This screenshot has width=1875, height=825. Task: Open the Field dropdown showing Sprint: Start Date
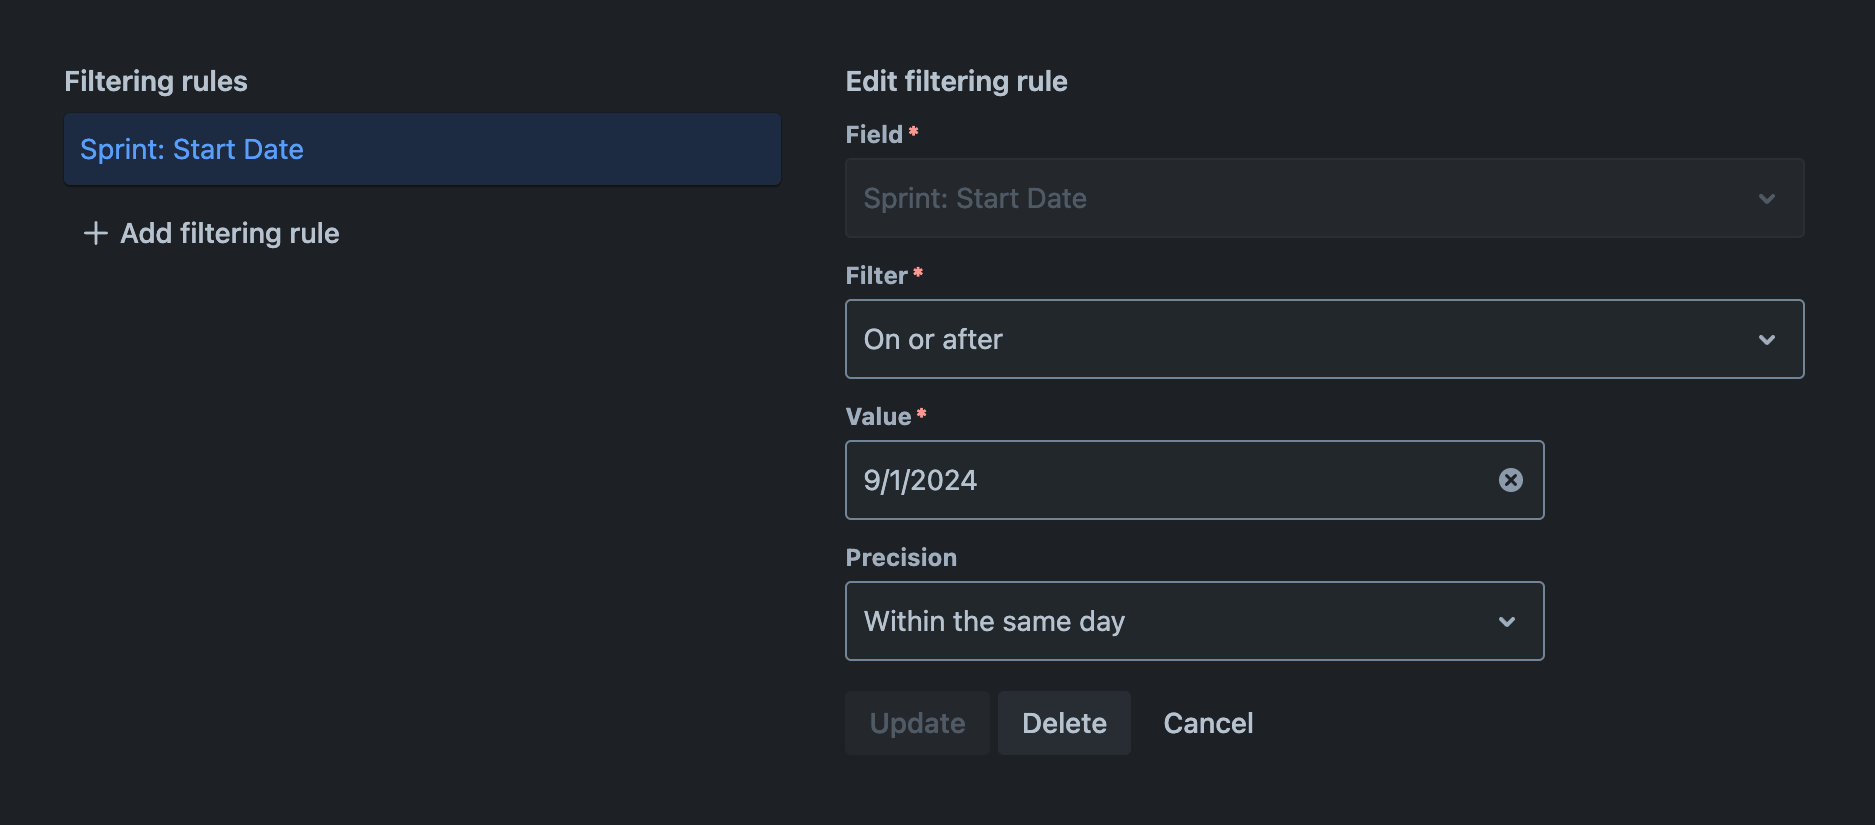[1322, 198]
